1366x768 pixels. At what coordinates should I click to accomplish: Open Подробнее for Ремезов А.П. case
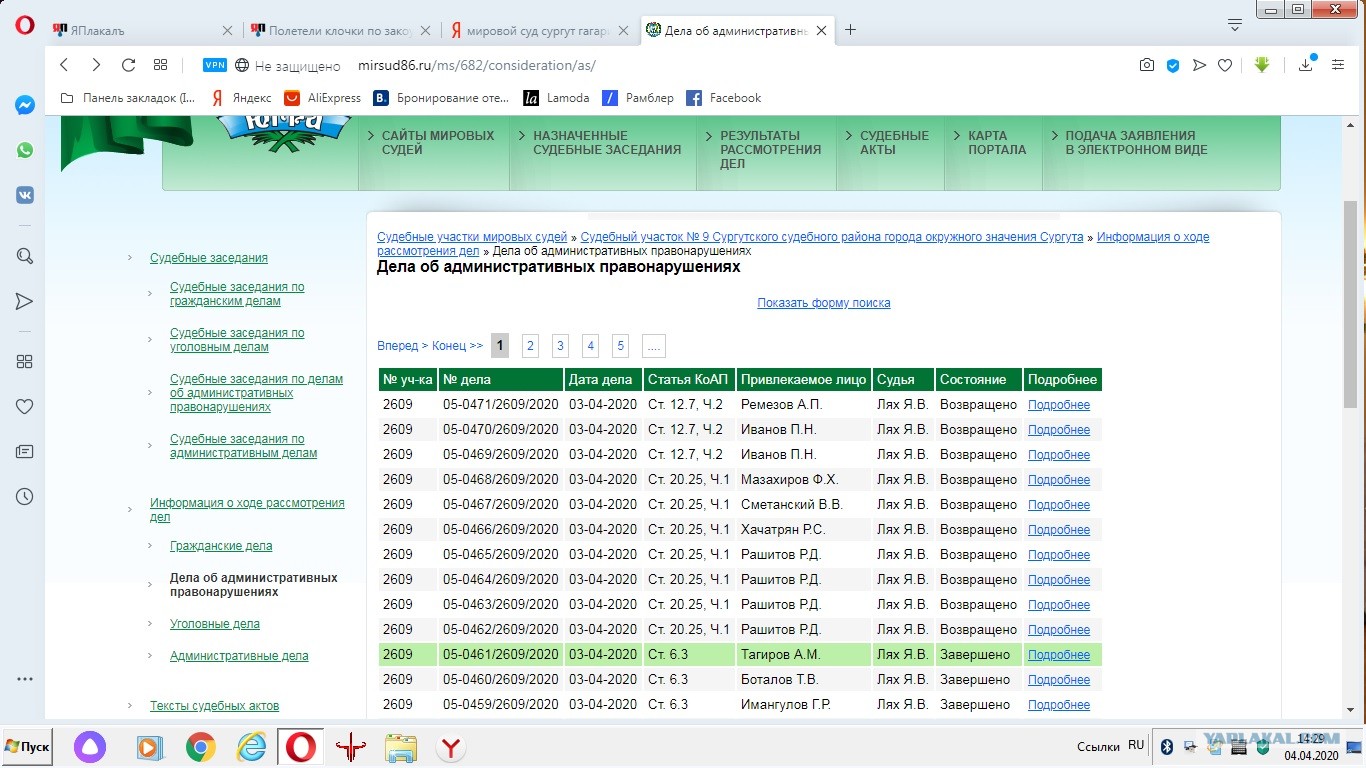(1059, 405)
